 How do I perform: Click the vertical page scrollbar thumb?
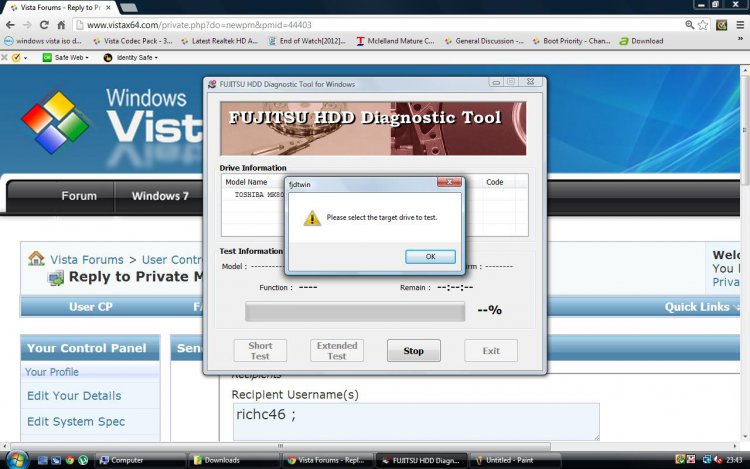(x=744, y=129)
